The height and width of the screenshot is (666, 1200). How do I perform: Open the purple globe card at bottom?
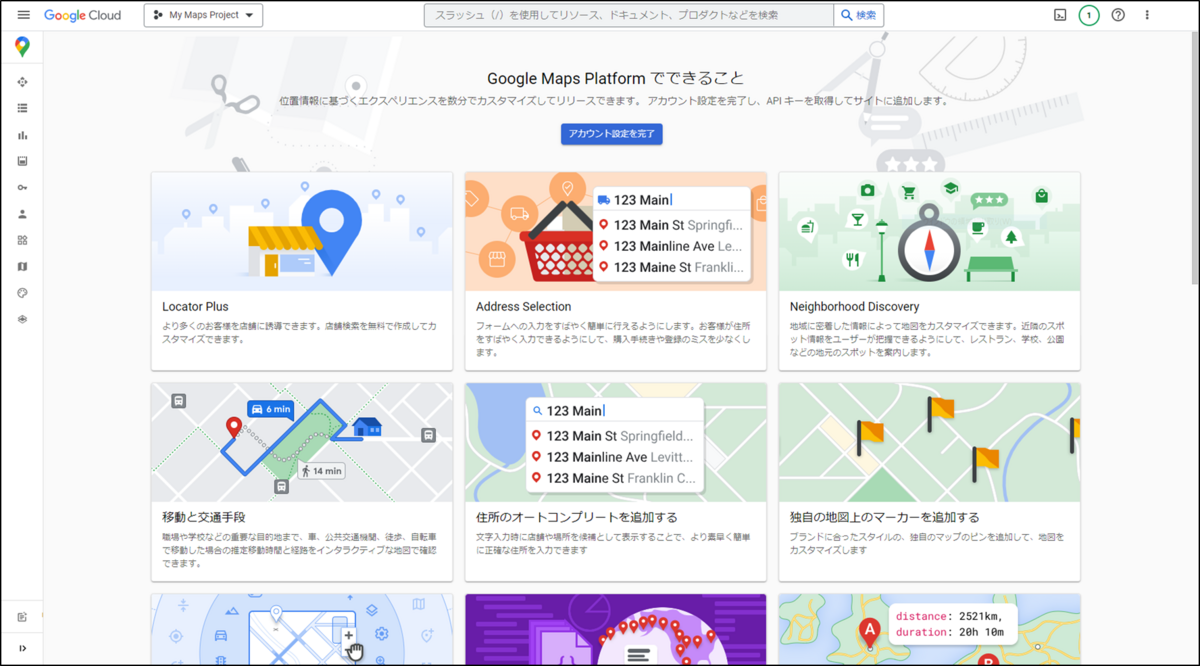click(616, 629)
